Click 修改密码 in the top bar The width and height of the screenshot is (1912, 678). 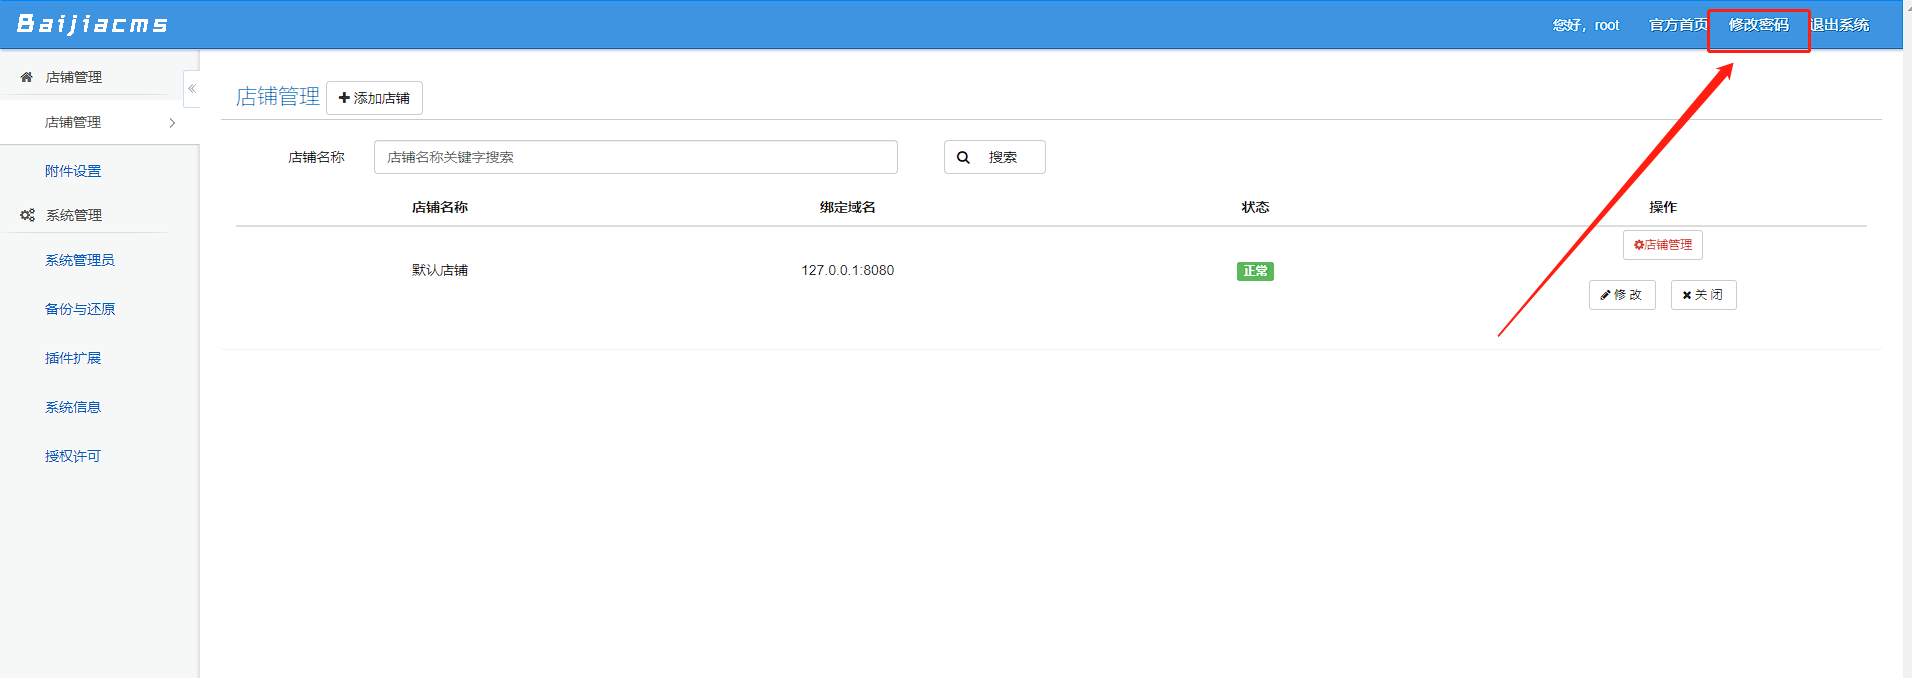[x=1759, y=25]
